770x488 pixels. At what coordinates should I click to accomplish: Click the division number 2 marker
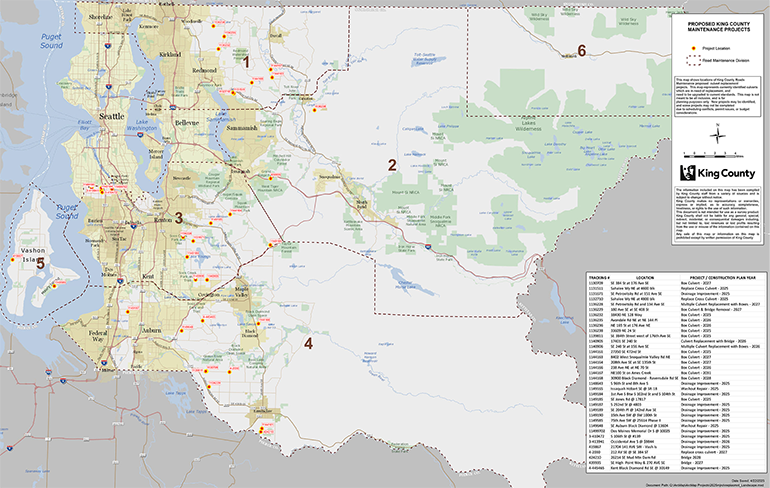(393, 165)
